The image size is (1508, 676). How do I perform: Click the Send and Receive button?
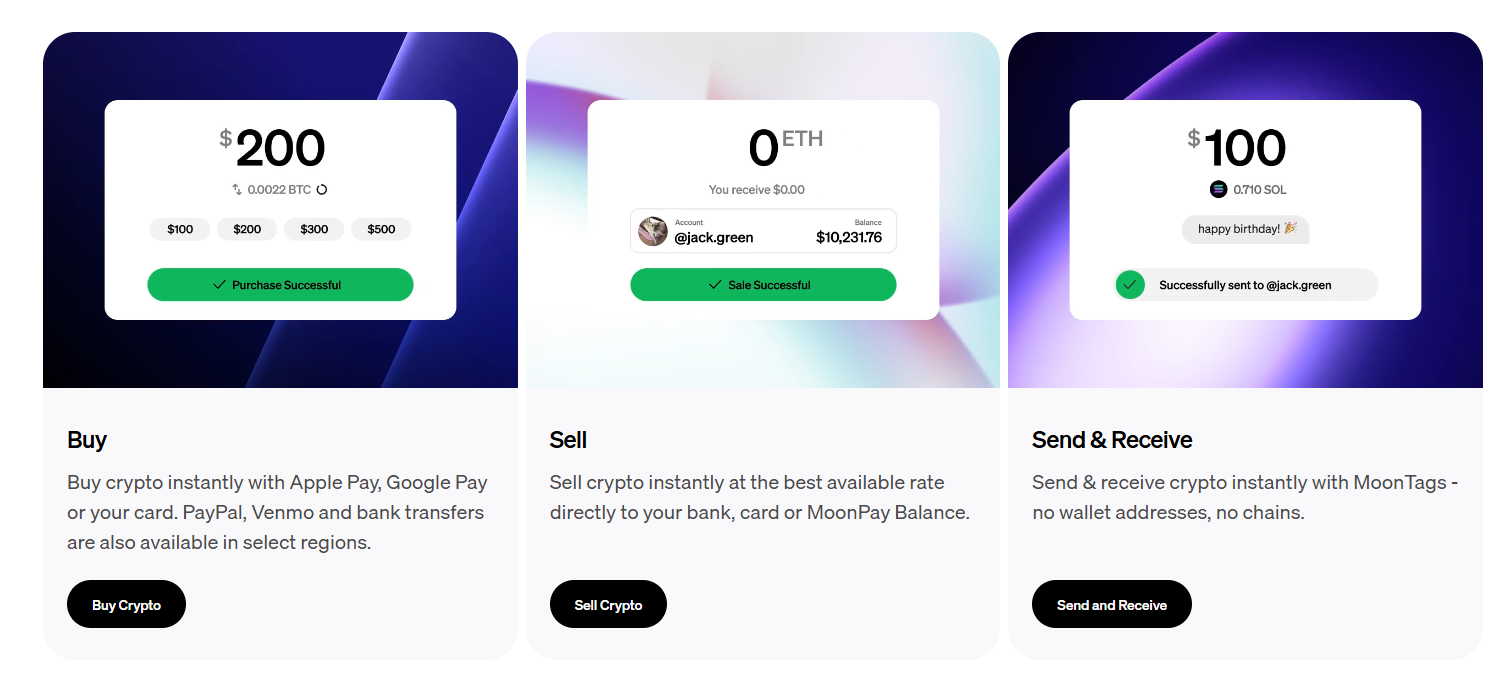tap(1111, 604)
